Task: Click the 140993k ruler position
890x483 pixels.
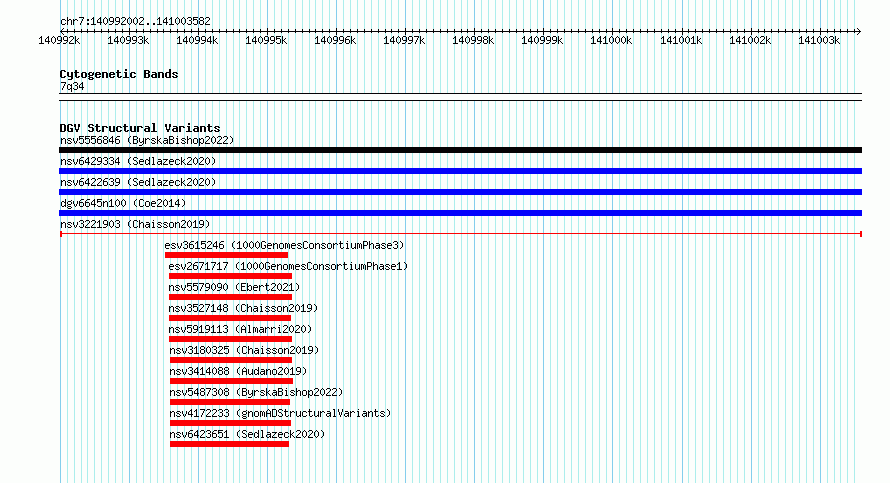Action: click(x=128, y=40)
